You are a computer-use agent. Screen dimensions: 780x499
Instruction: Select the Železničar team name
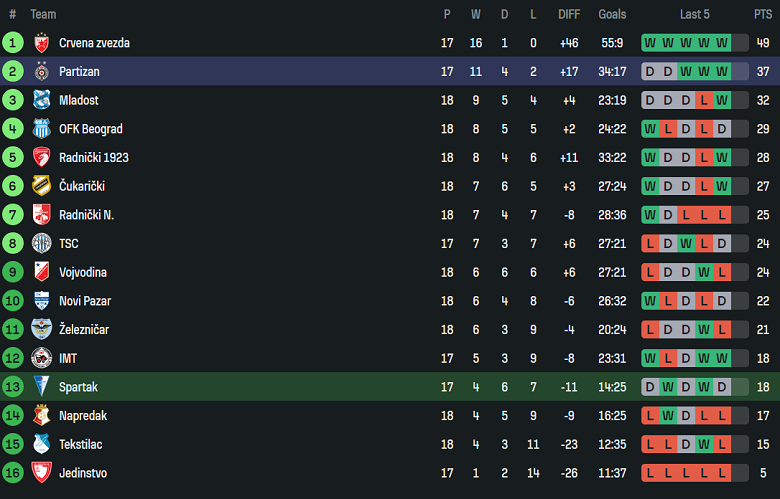[82, 330]
